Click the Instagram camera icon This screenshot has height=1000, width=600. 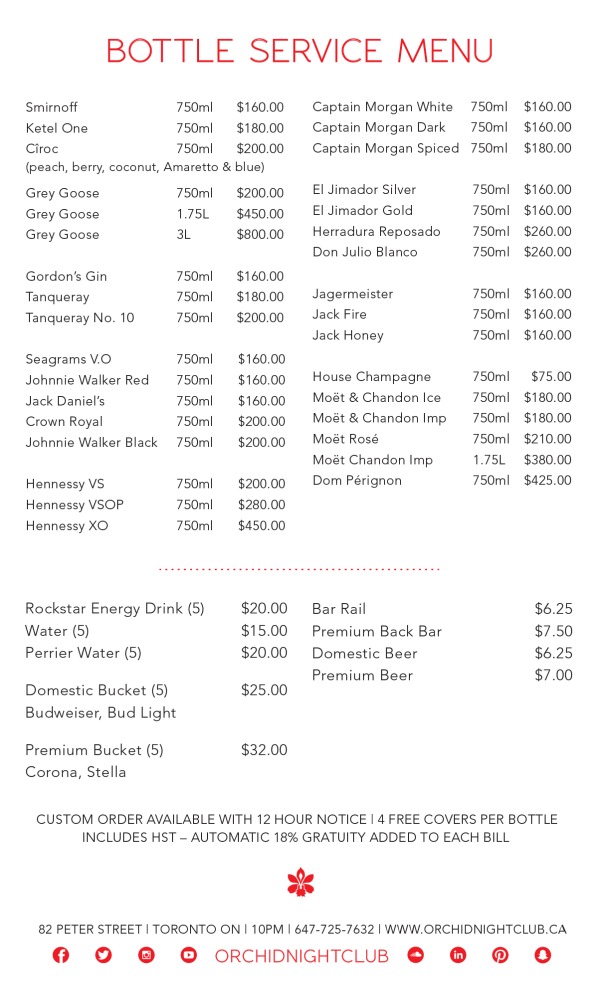pyautogui.click(x=146, y=955)
